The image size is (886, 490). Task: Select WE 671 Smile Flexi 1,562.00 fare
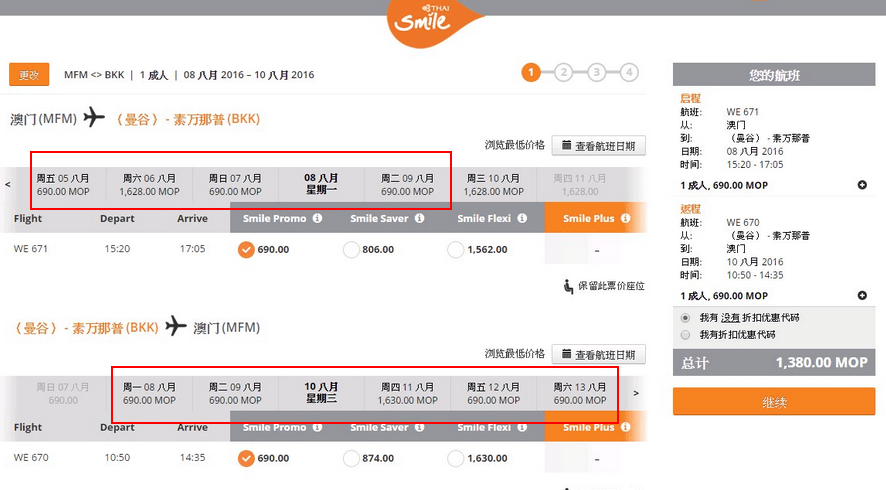(455, 249)
